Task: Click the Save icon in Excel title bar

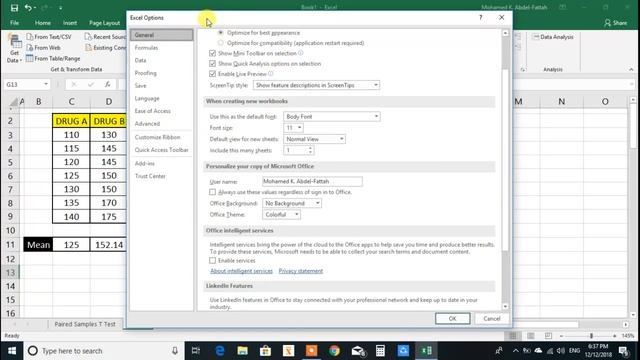Action: point(14,8)
